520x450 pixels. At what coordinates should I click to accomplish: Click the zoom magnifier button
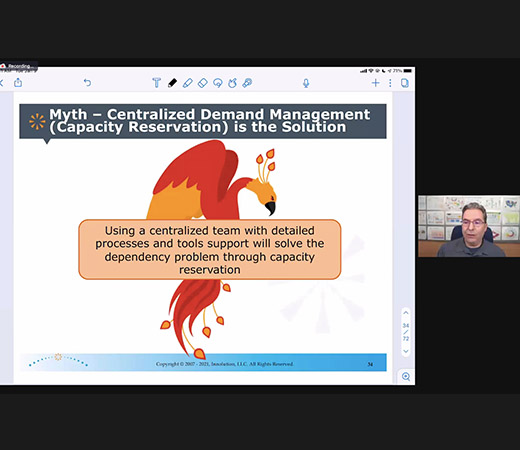(x=406, y=377)
